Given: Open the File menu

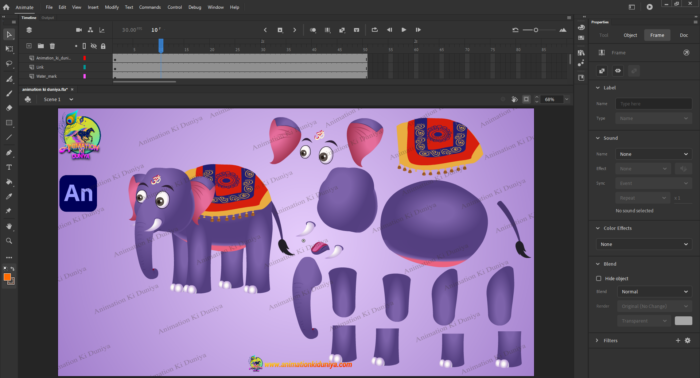Looking at the screenshot, I should click(49, 7).
